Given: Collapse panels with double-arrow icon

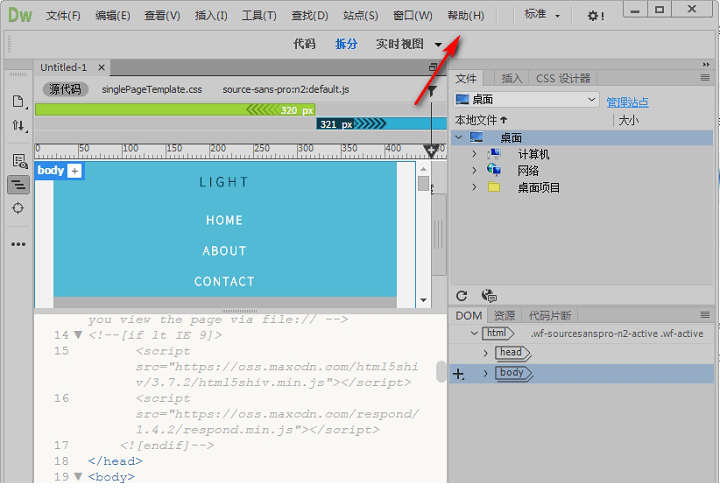Looking at the screenshot, I should point(706,65).
